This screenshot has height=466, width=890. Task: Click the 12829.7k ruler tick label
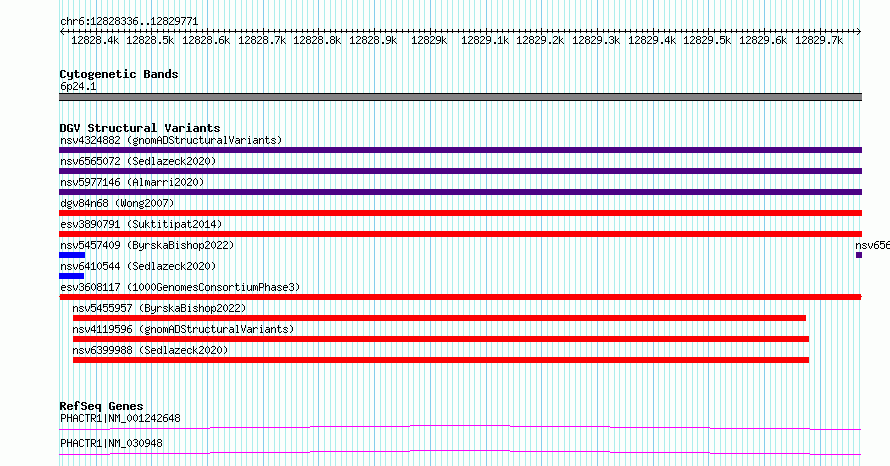coord(819,40)
